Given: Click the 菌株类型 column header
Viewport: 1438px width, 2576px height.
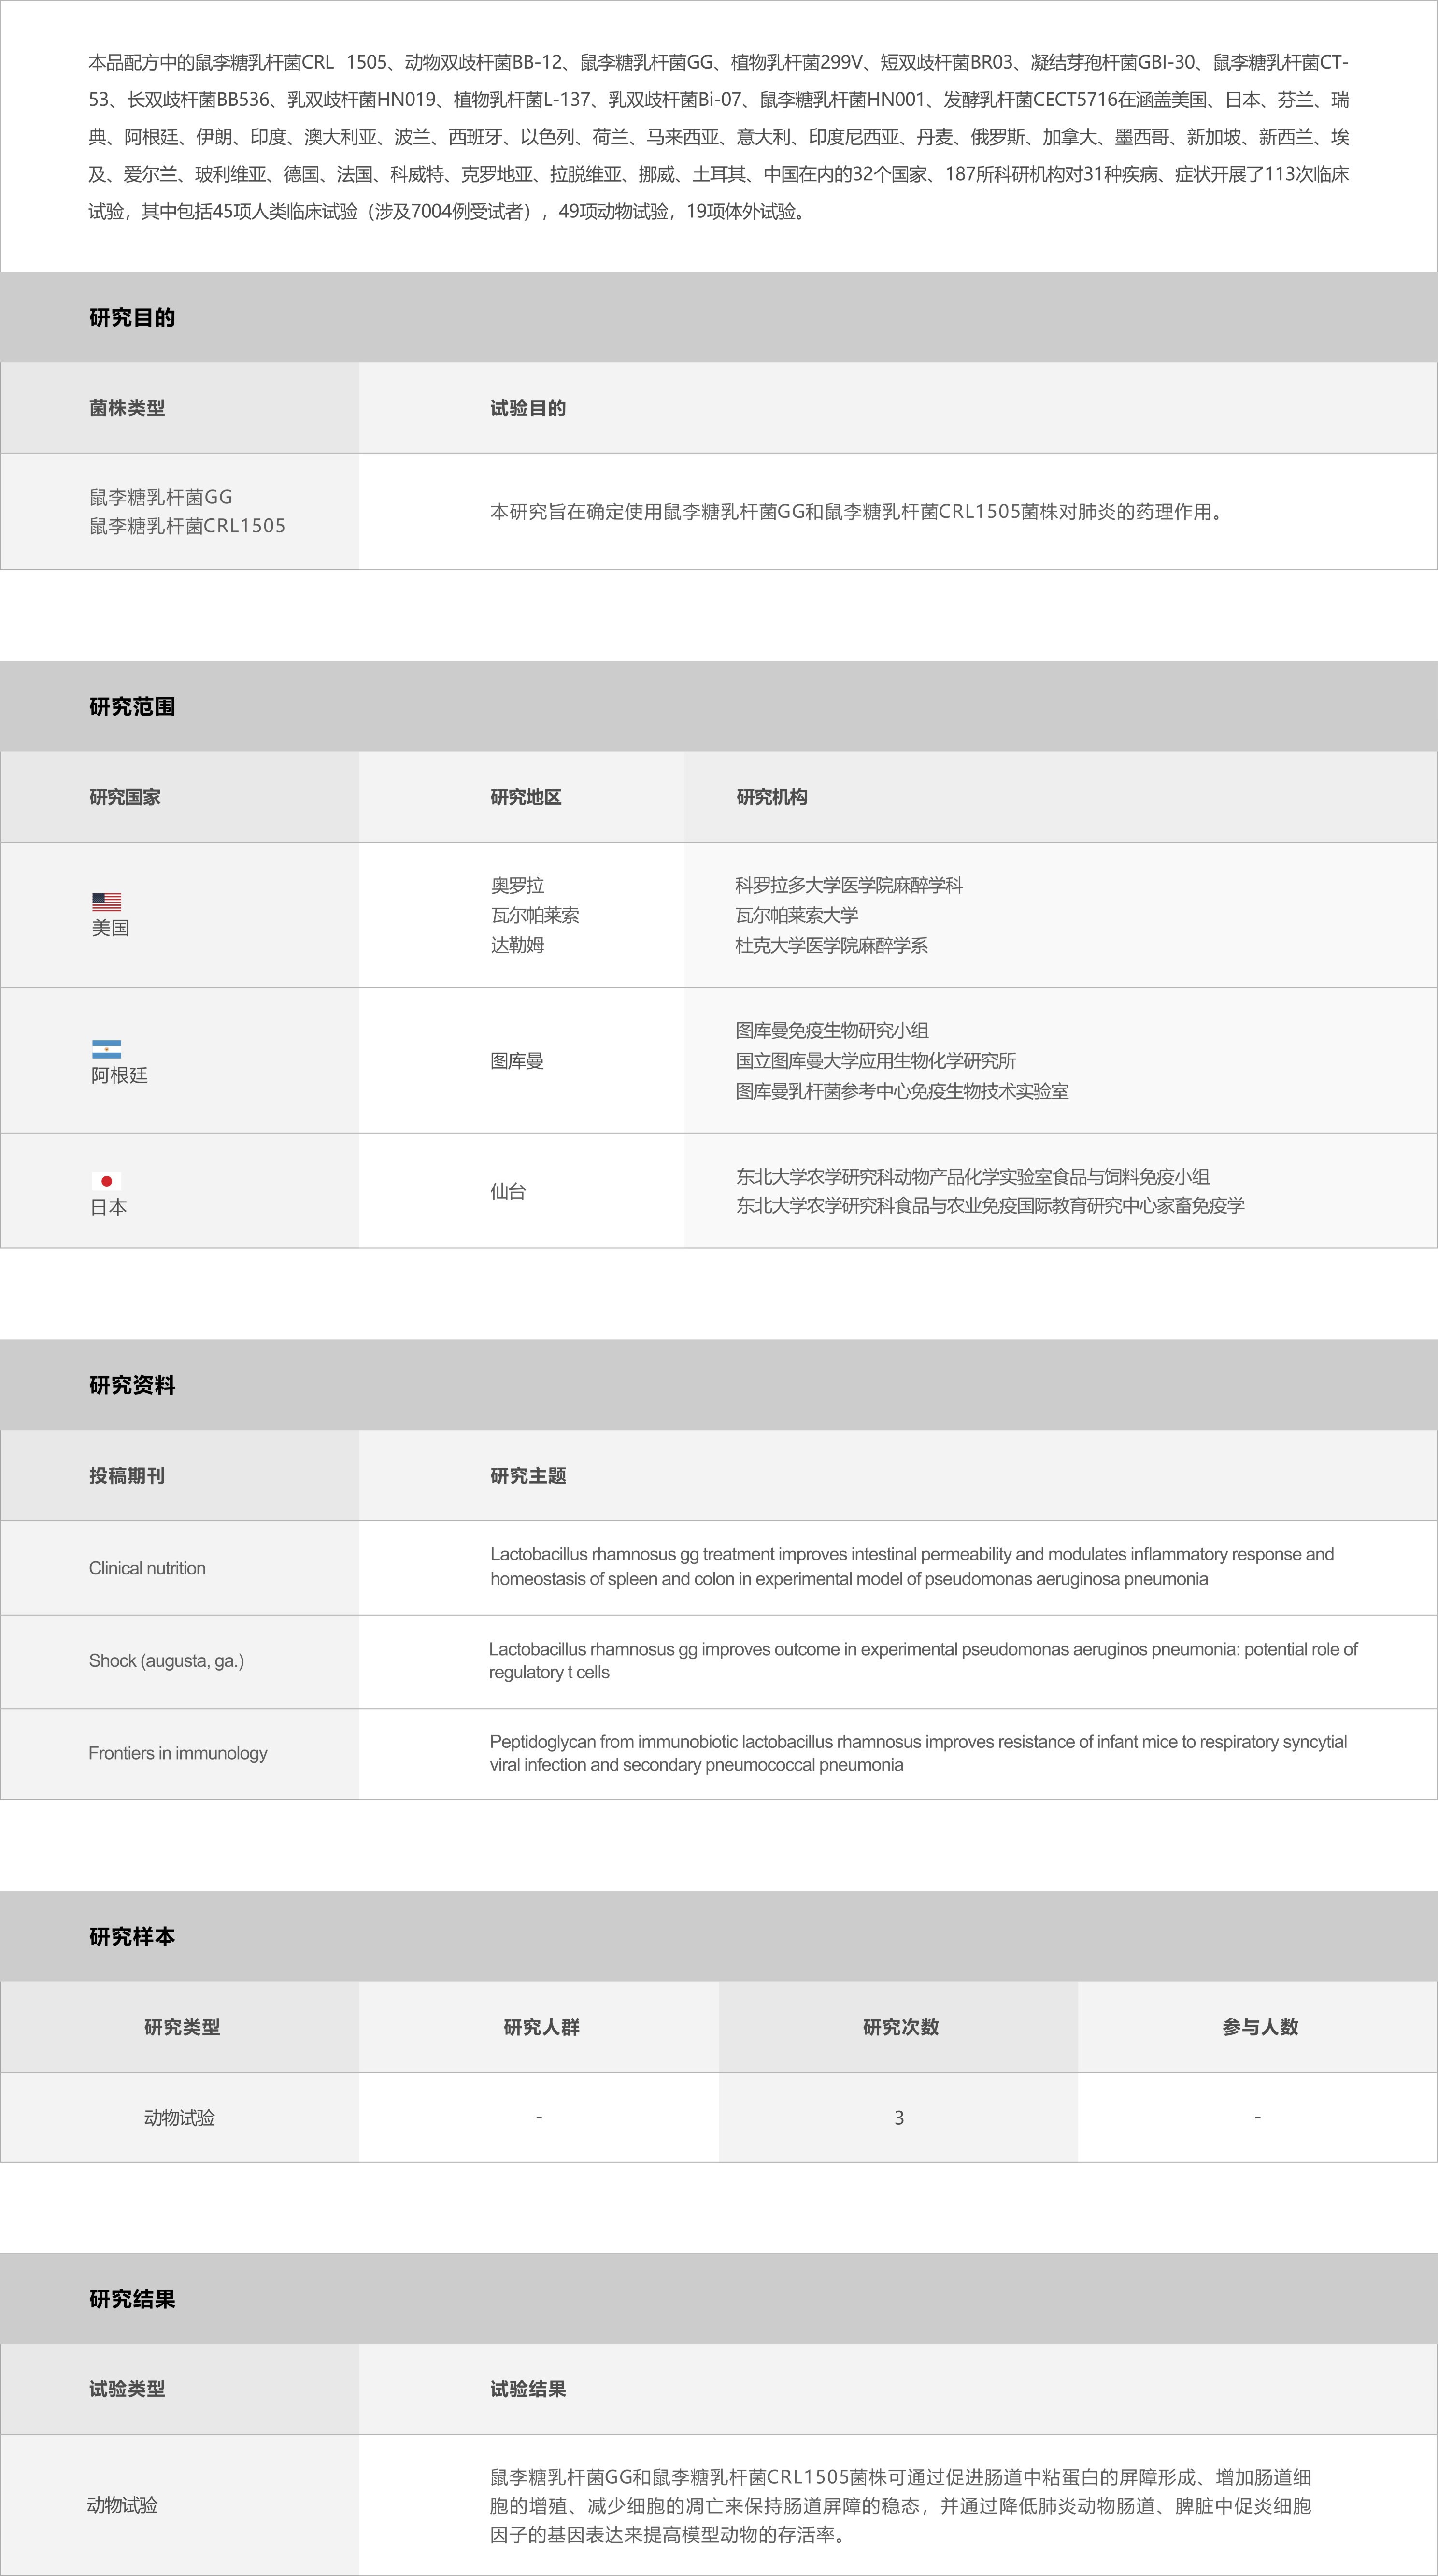Looking at the screenshot, I should [x=127, y=408].
